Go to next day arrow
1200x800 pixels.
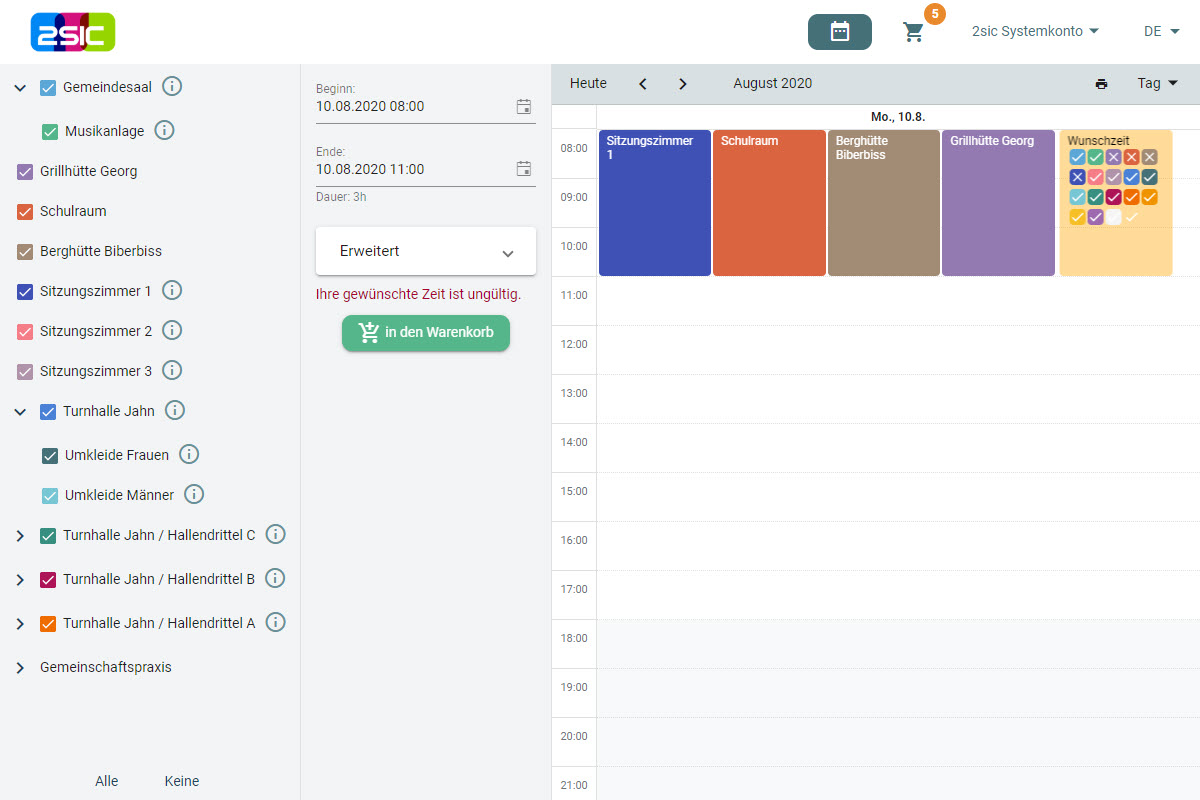[x=683, y=84]
